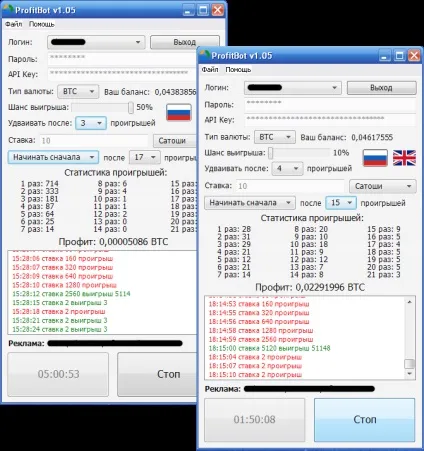Open the Файл menu in front window
The image size is (424, 451).
(x=210, y=70)
